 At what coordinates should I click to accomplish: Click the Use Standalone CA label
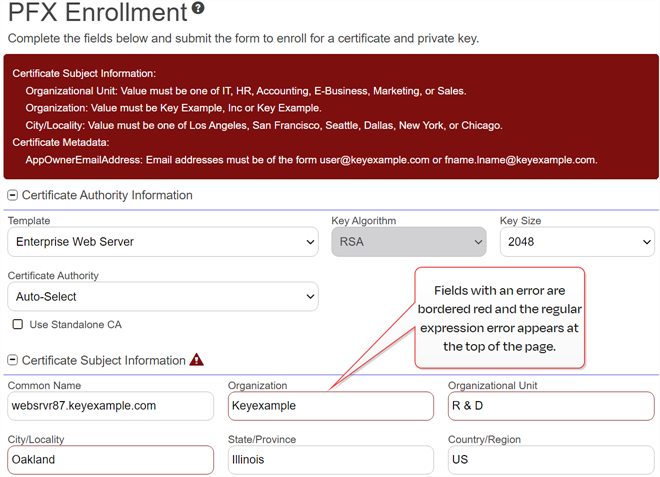click(x=76, y=325)
